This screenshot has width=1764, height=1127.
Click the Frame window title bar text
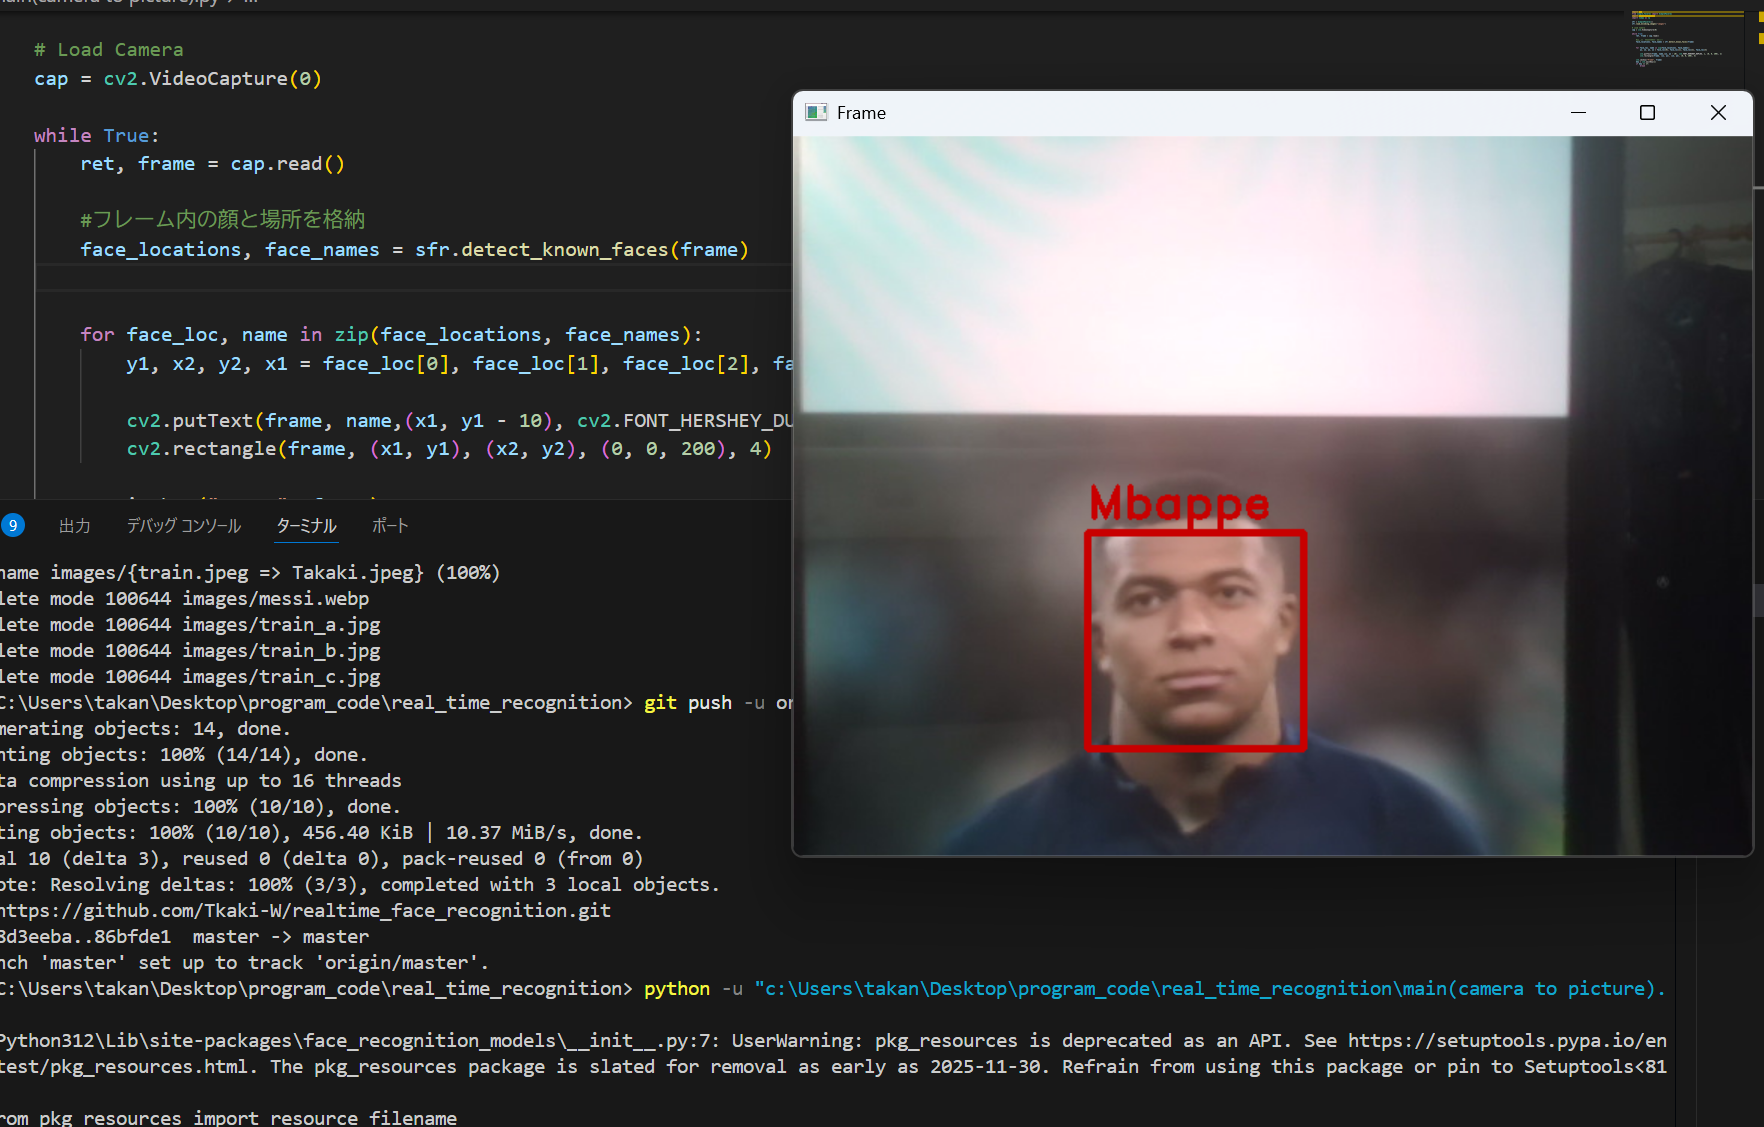click(861, 113)
